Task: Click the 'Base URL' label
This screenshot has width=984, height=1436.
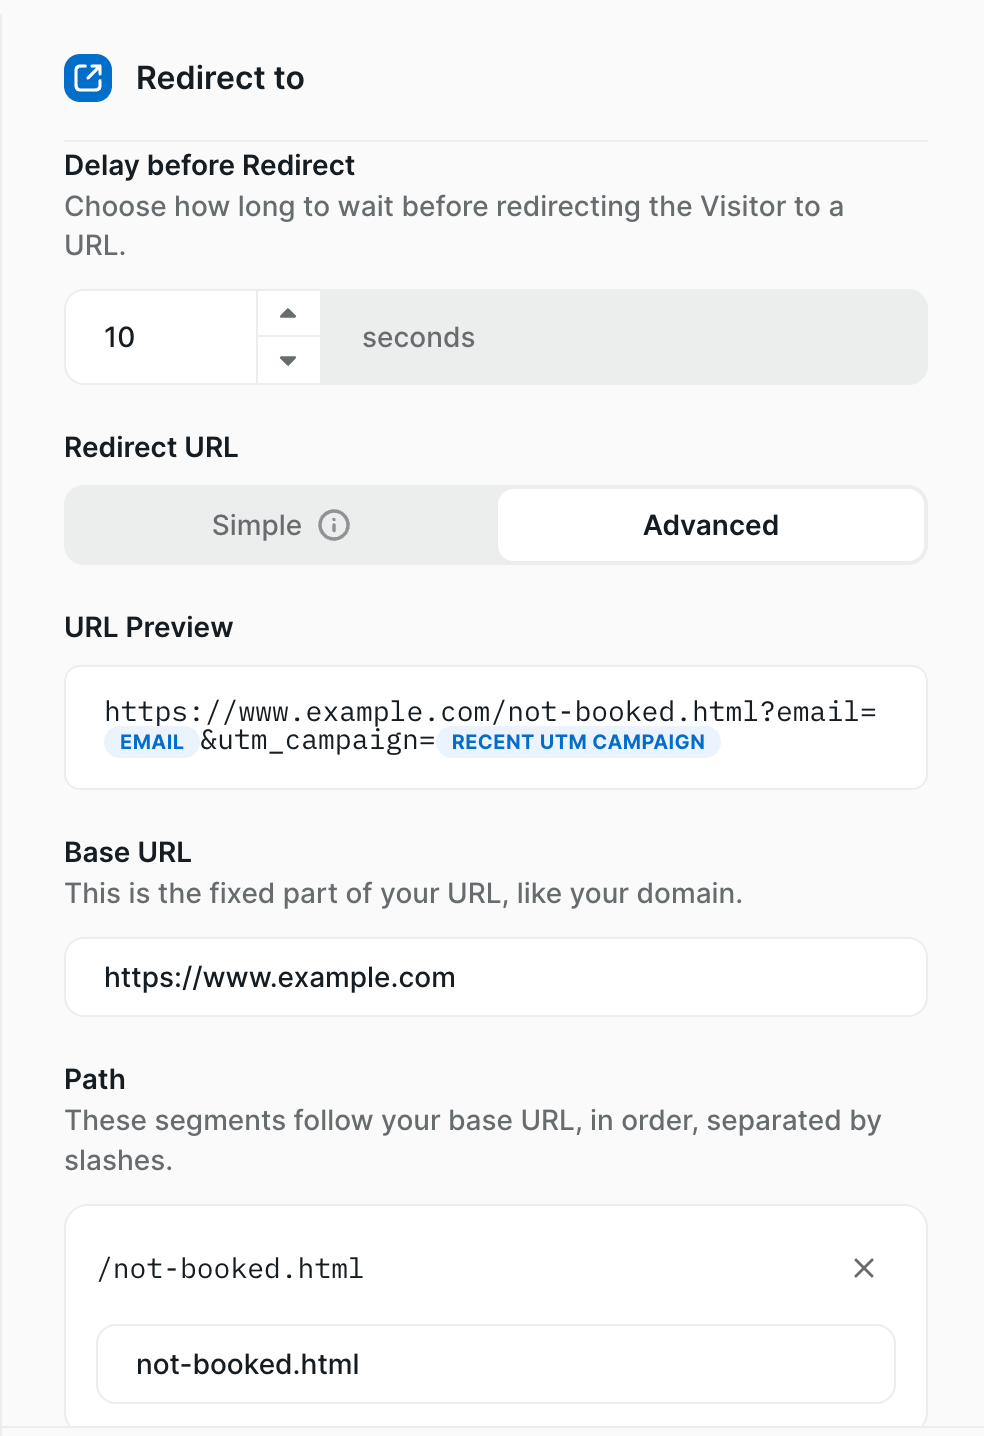Action: pos(128,852)
